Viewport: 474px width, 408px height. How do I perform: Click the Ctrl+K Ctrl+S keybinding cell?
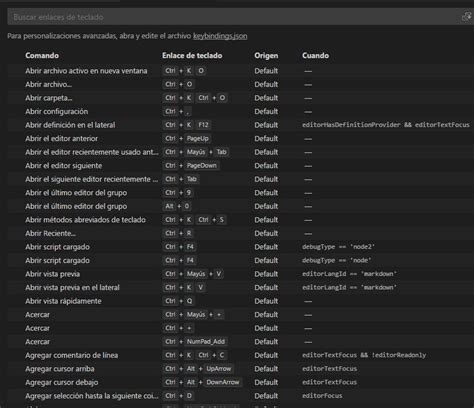(x=195, y=220)
